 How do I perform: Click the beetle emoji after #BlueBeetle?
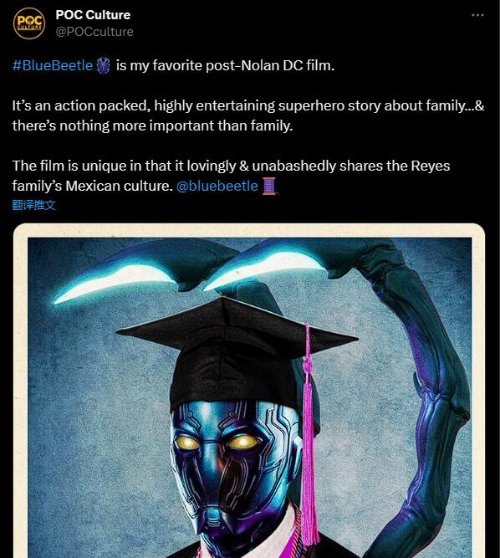(104, 66)
